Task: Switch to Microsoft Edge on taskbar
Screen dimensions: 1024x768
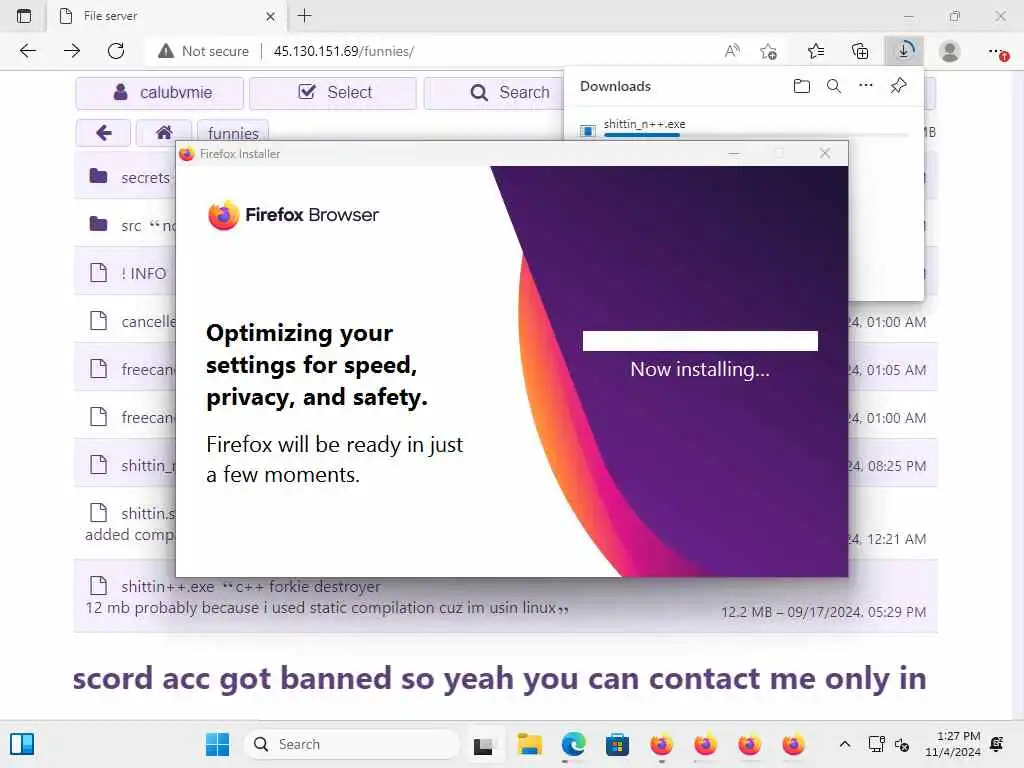Action: tap(573, 744)
